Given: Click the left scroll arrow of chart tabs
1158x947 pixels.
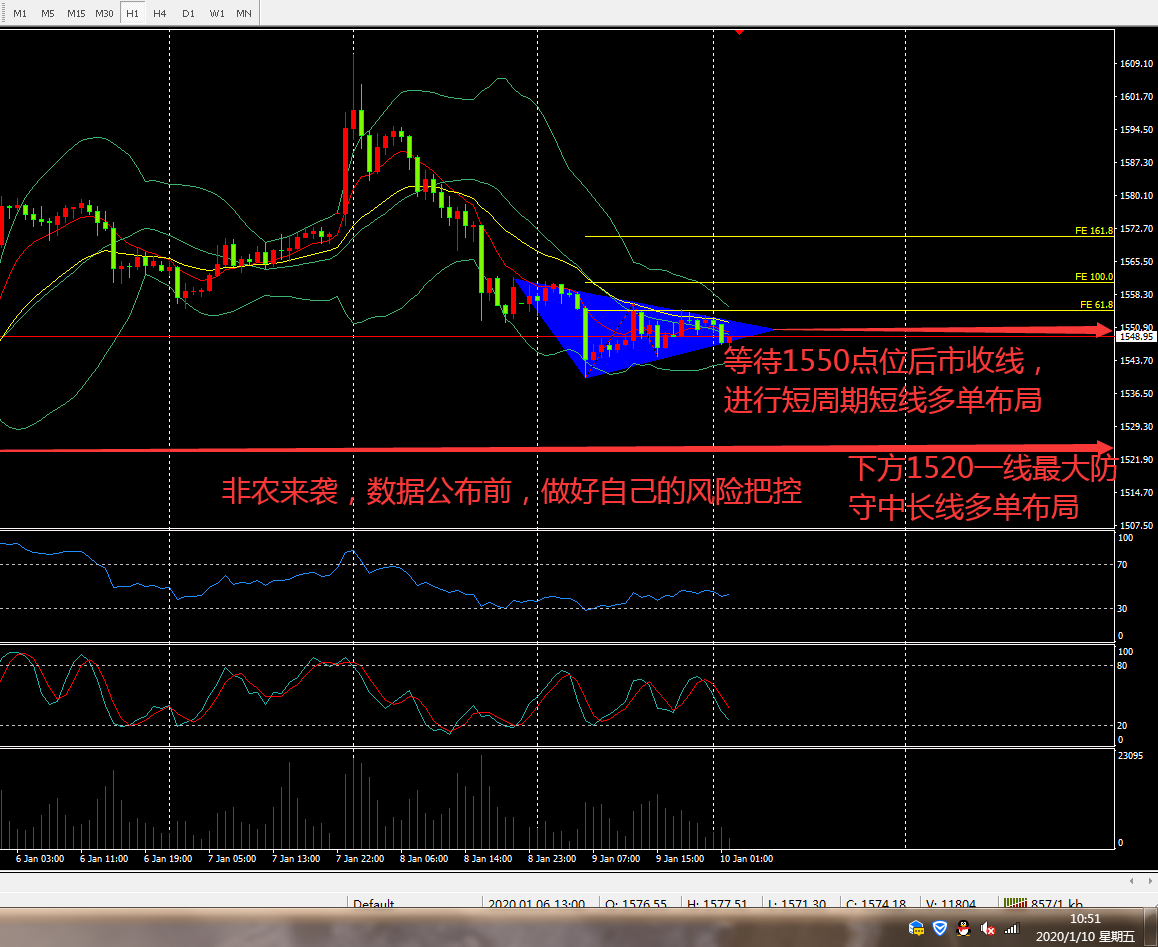Looking at the screenshot, I should click(1132, 881).
